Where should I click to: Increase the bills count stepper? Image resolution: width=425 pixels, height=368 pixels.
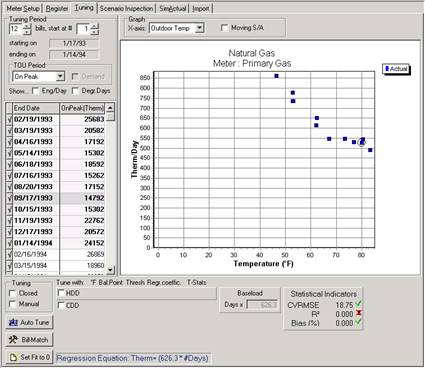27,26
